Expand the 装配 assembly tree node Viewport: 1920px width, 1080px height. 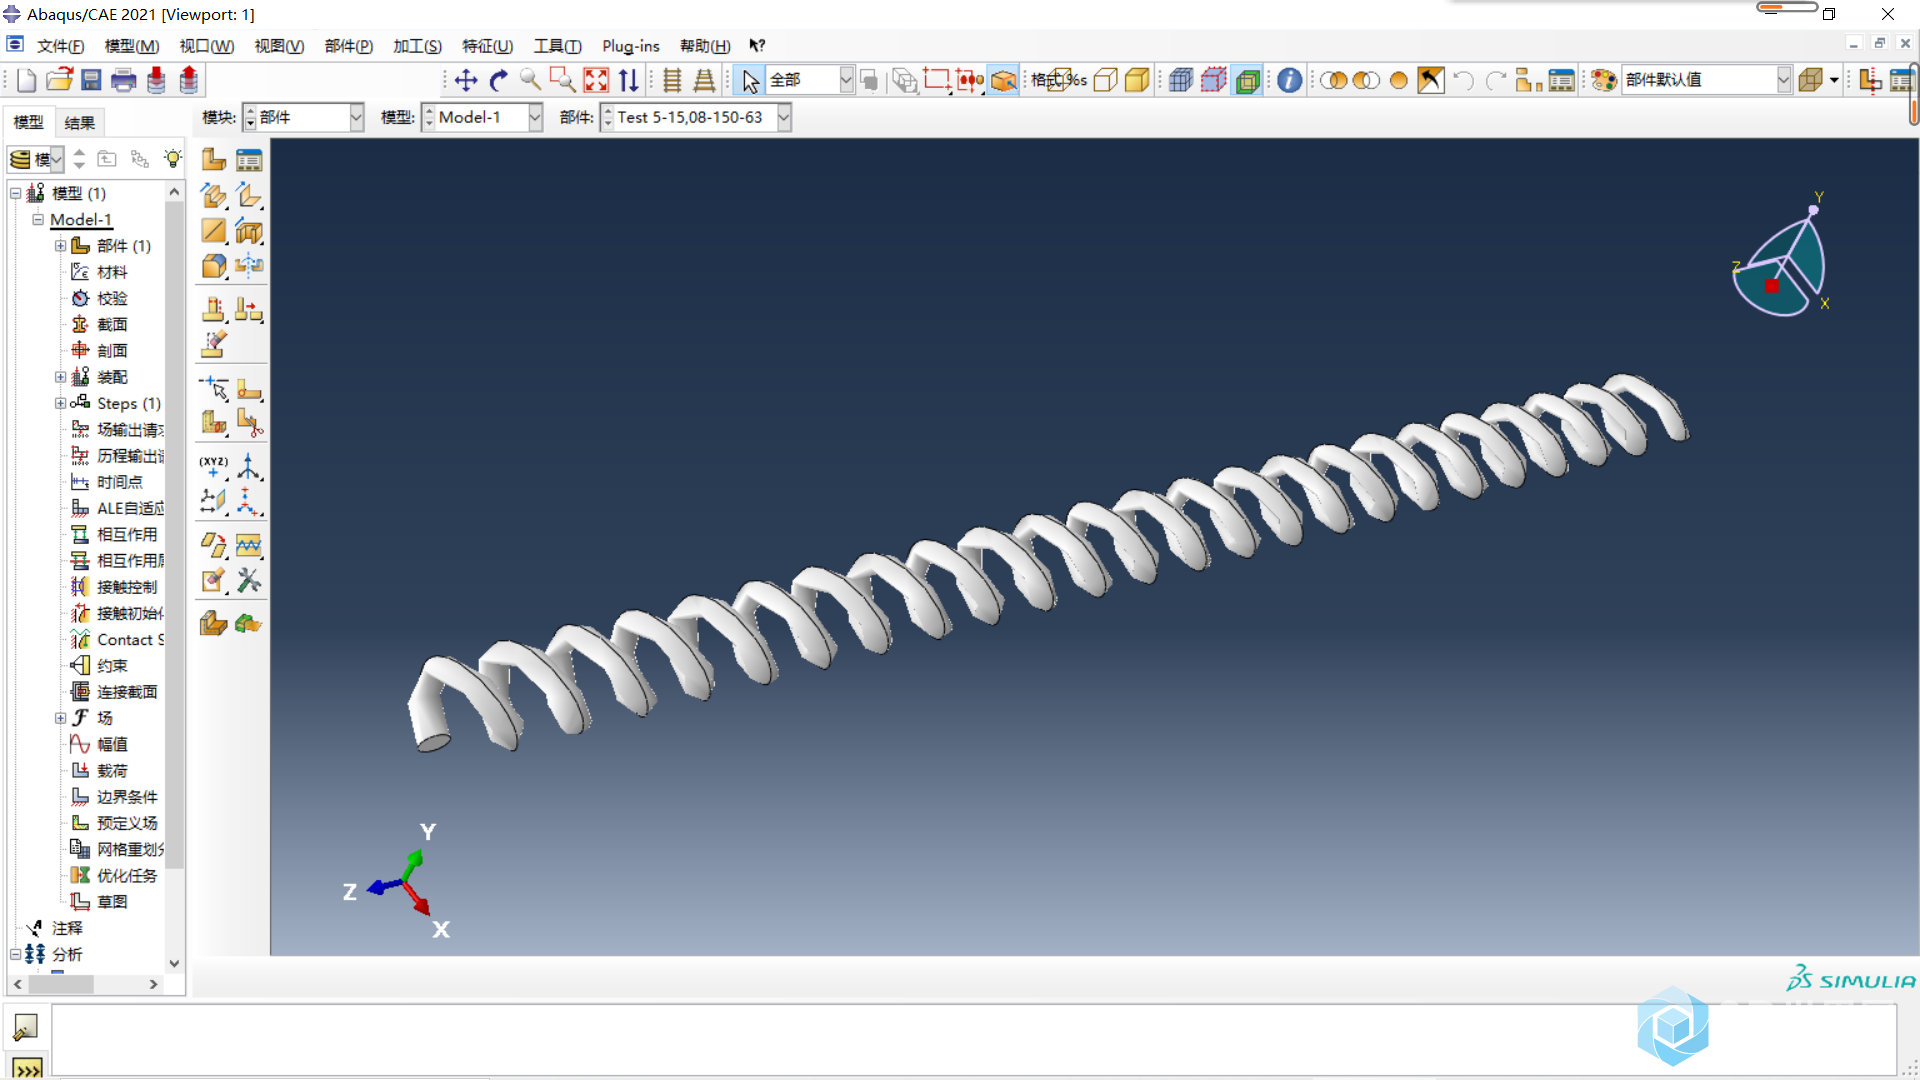point(60,377)
